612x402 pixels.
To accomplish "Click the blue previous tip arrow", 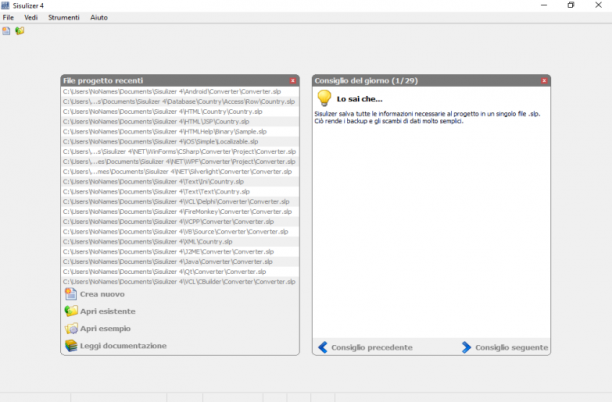I will click(x=323, y=347).
